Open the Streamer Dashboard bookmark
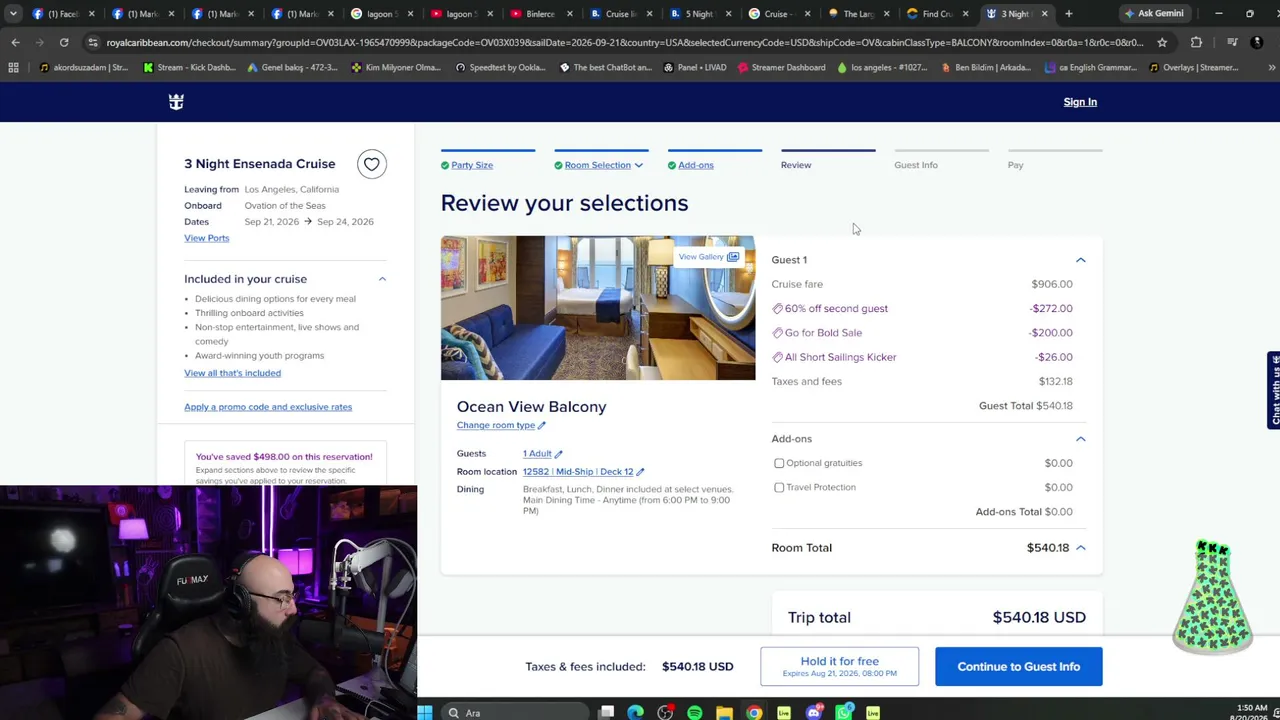 781,67
